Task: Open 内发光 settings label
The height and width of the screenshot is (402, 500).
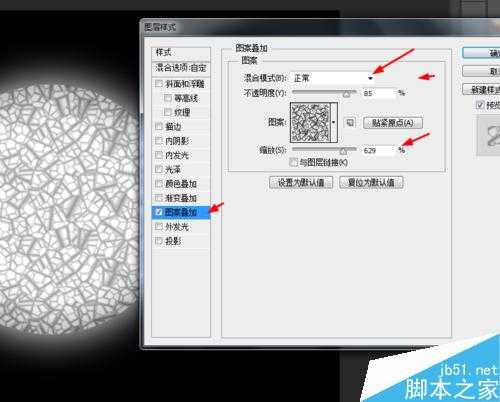Action: pyautogui.click(x=177, y=155)
